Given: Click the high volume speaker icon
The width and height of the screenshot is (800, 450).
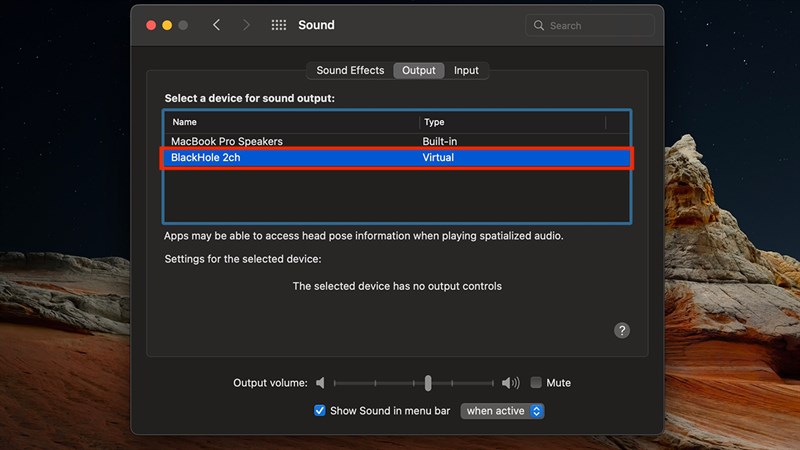Looking at the screenshot, I should pos(510,383).
